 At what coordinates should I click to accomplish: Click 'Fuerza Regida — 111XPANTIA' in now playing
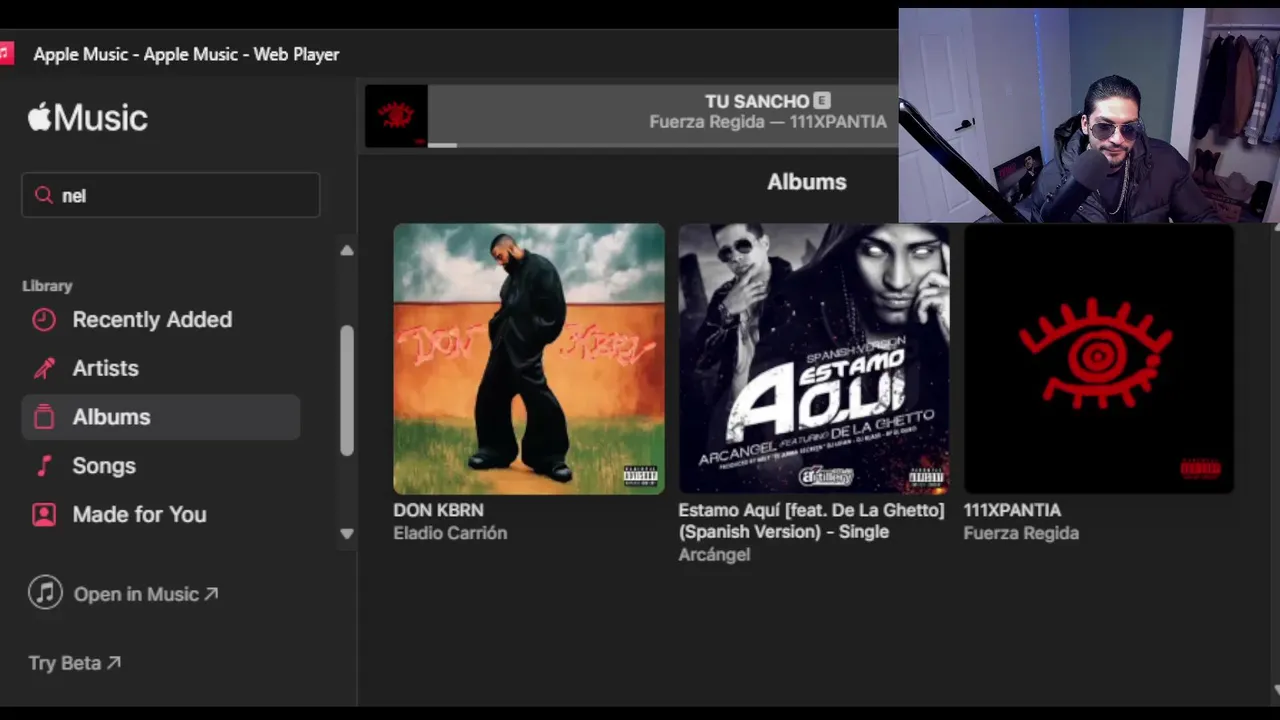pos(768,122)
